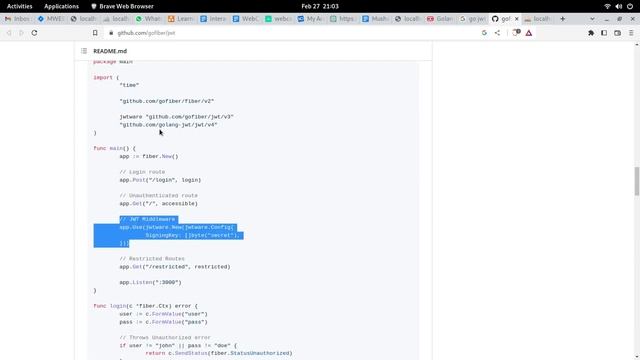This screenshot has width=640, height=360.
Task: Open the browser extensions puzzle icon
Action: 591,33
